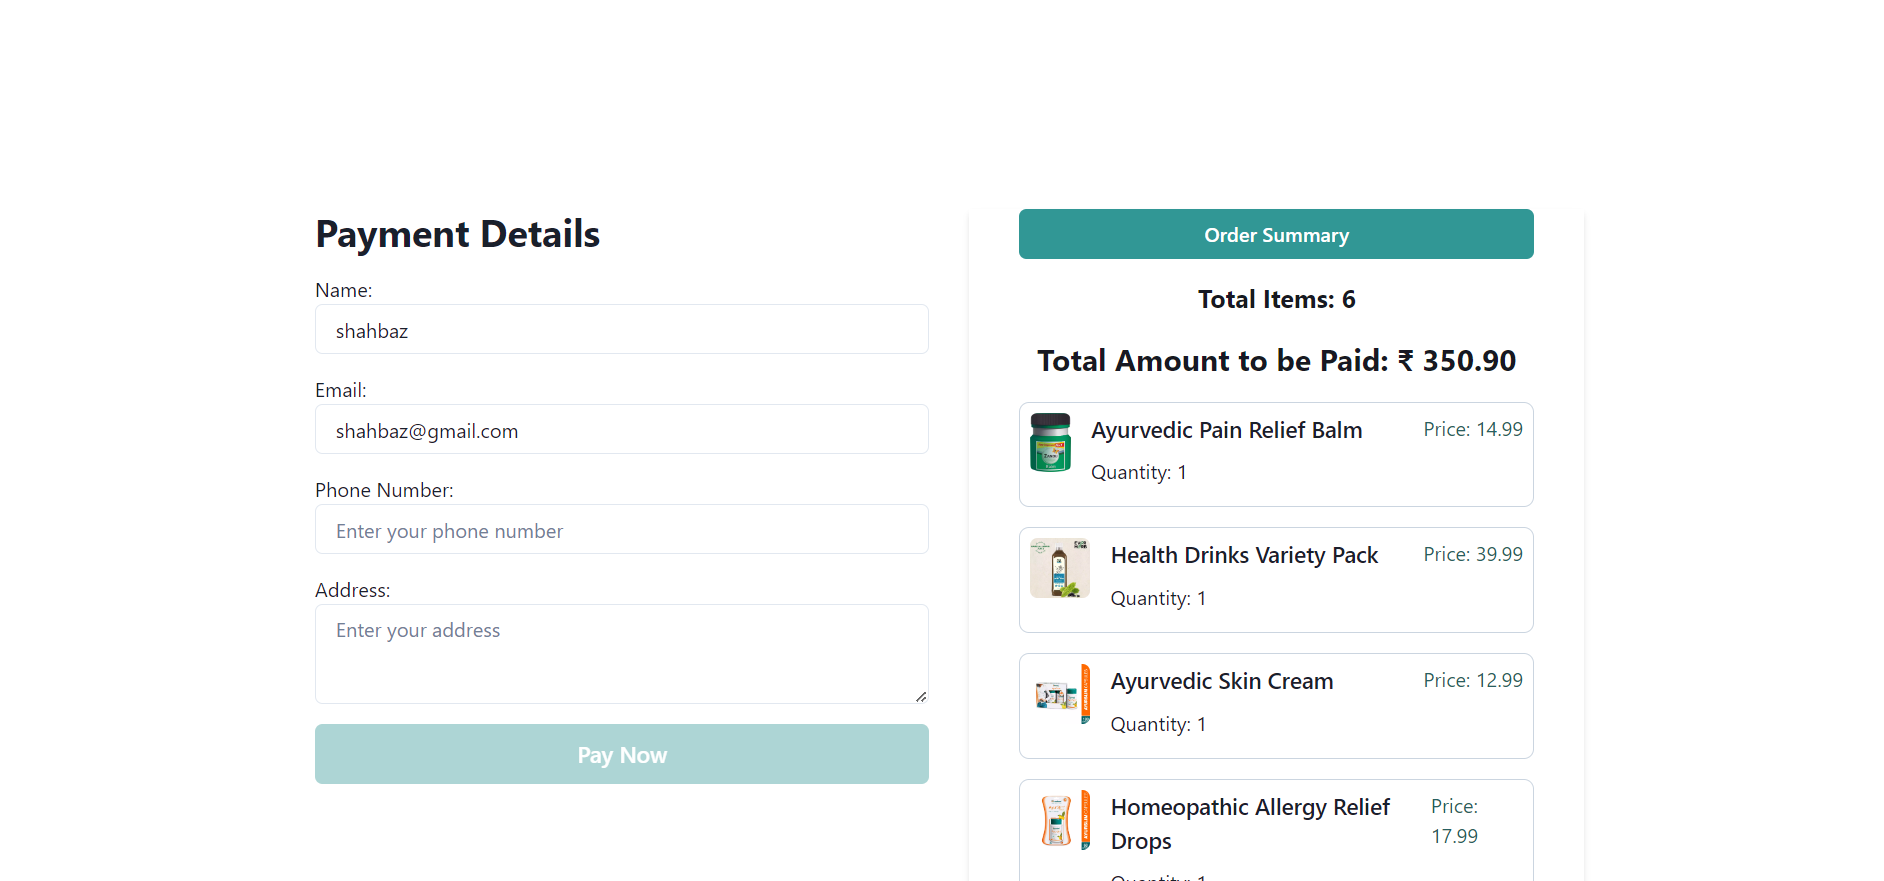Click the Price 39.99 text
Screen dimensions: 1884x881
pos(1473,554)
